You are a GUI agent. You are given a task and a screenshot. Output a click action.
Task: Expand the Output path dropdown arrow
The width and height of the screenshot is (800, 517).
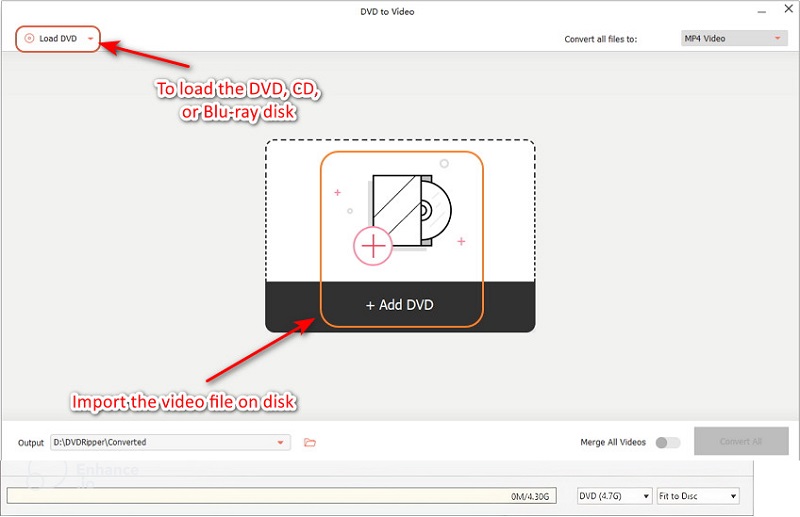click(x=281, y=442)
